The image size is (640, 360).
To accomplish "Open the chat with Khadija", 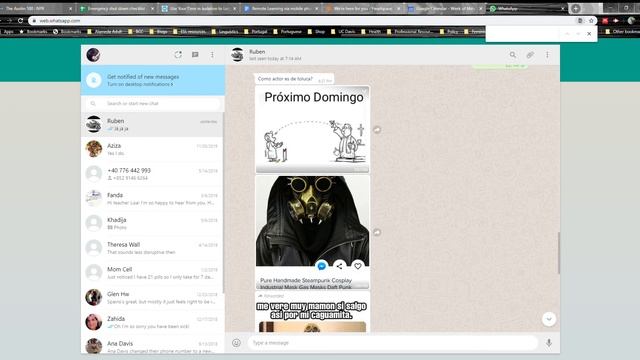I will coord(153,223).
